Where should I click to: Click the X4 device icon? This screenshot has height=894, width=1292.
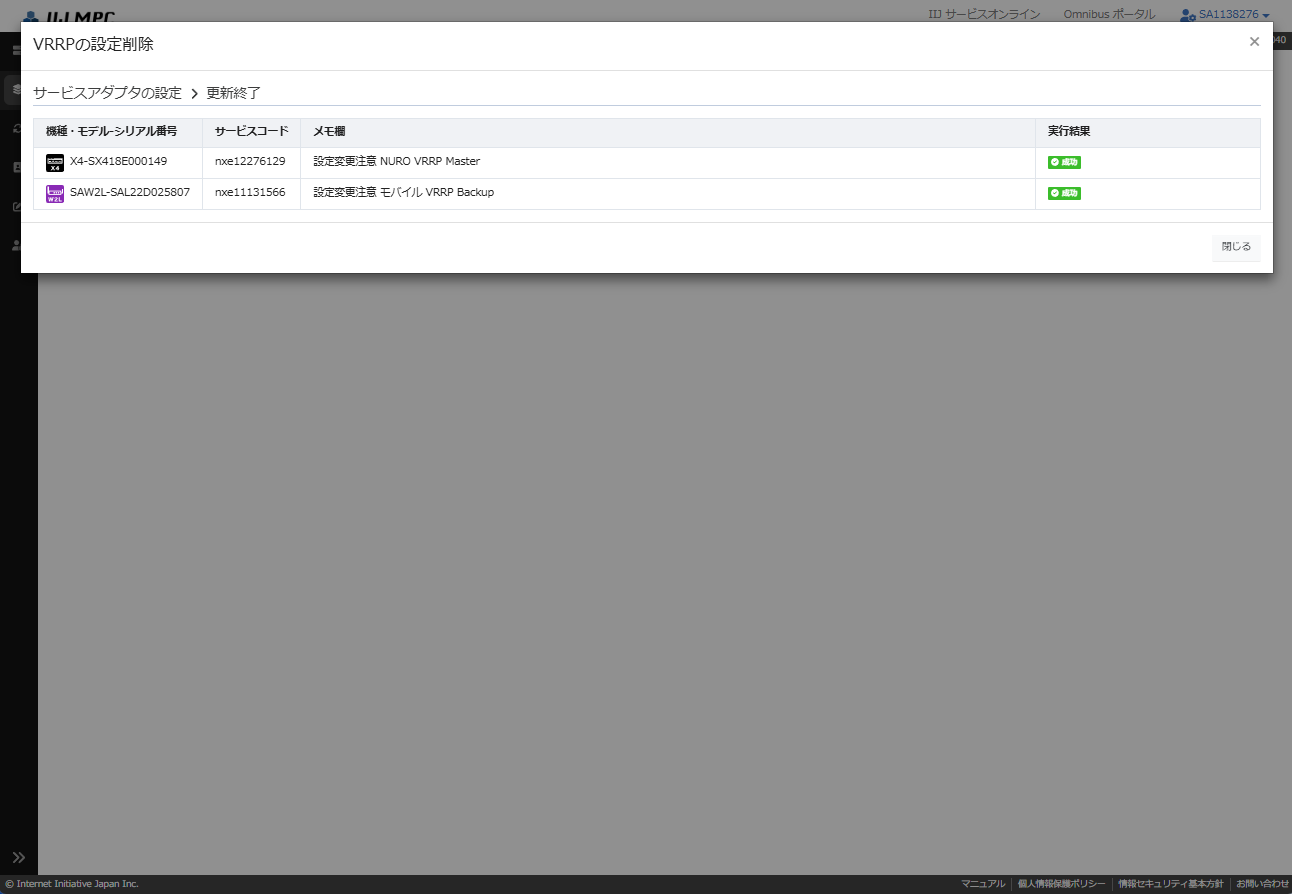tap(55, 162)
